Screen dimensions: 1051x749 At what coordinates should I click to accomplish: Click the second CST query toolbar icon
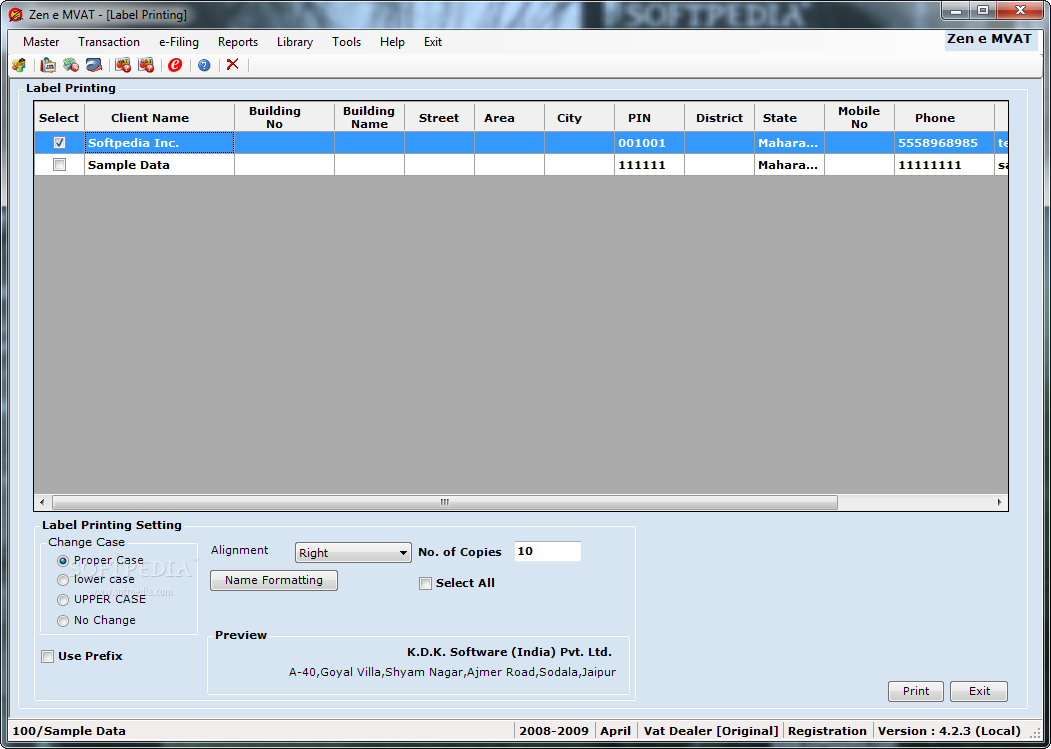pos(145,65)
